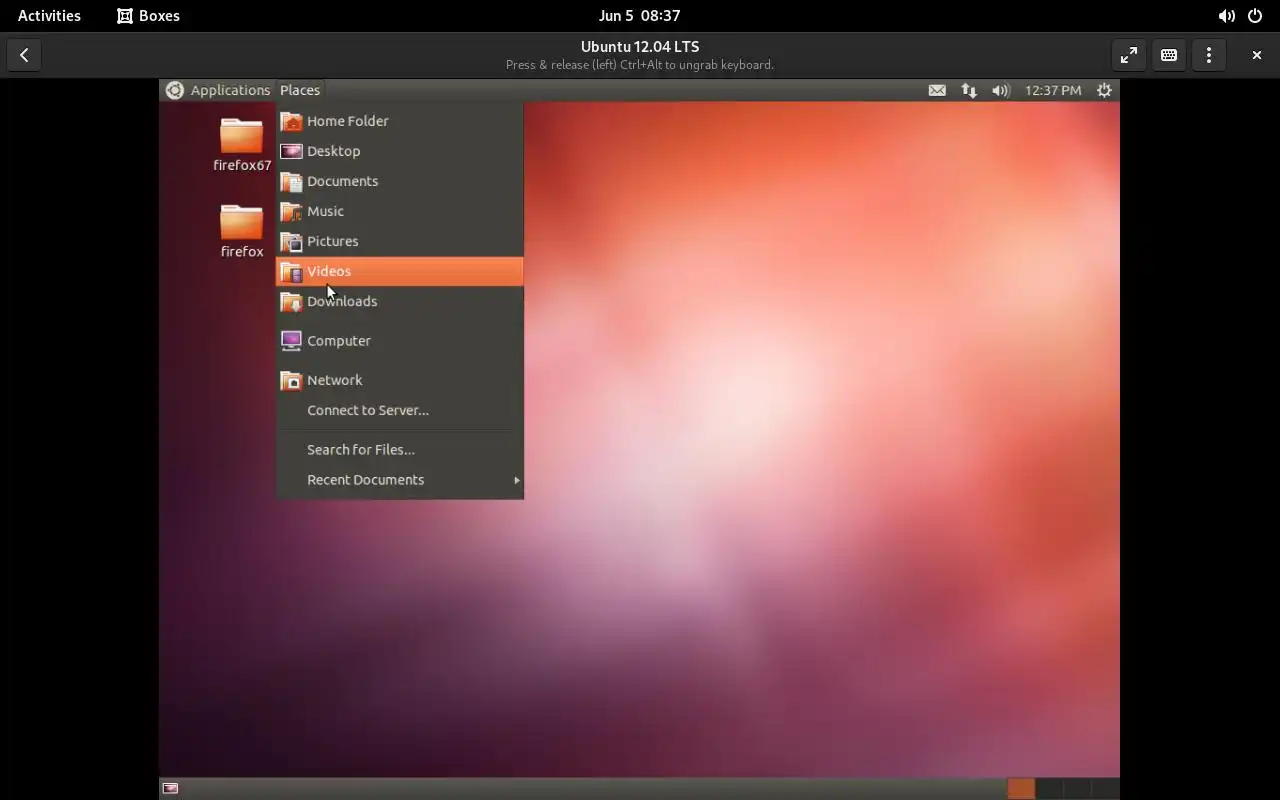
Task: Open Computer from Places menu
Action: click(399, 341)
